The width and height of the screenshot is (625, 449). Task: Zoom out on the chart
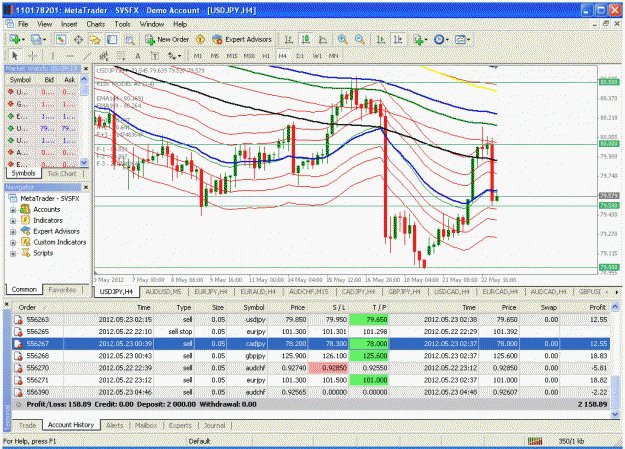click(x=360, y=39)
